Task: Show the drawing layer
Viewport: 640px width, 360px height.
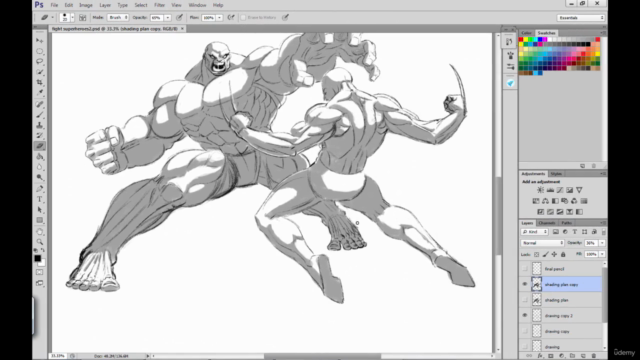Action: pyautogui.click(x=525, y=346)
